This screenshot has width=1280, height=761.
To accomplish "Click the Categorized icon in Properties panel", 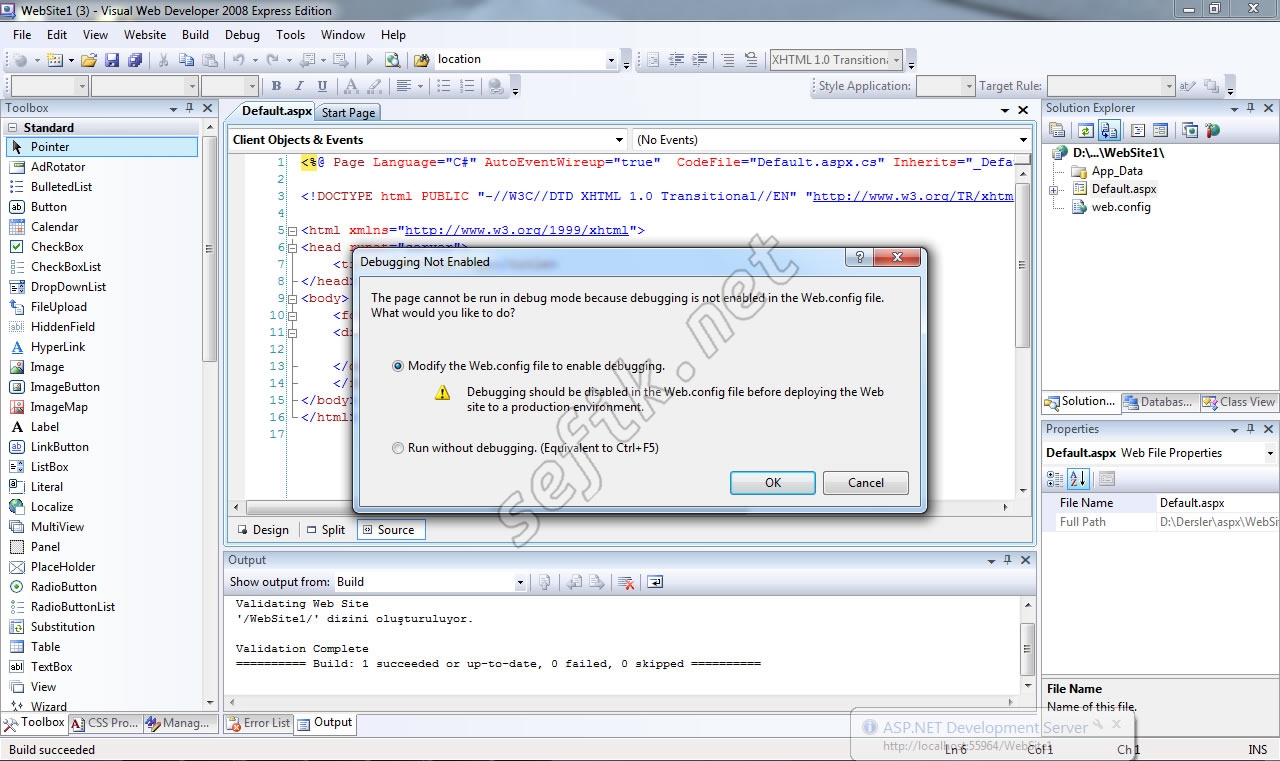I will [x=1056, y=479].
